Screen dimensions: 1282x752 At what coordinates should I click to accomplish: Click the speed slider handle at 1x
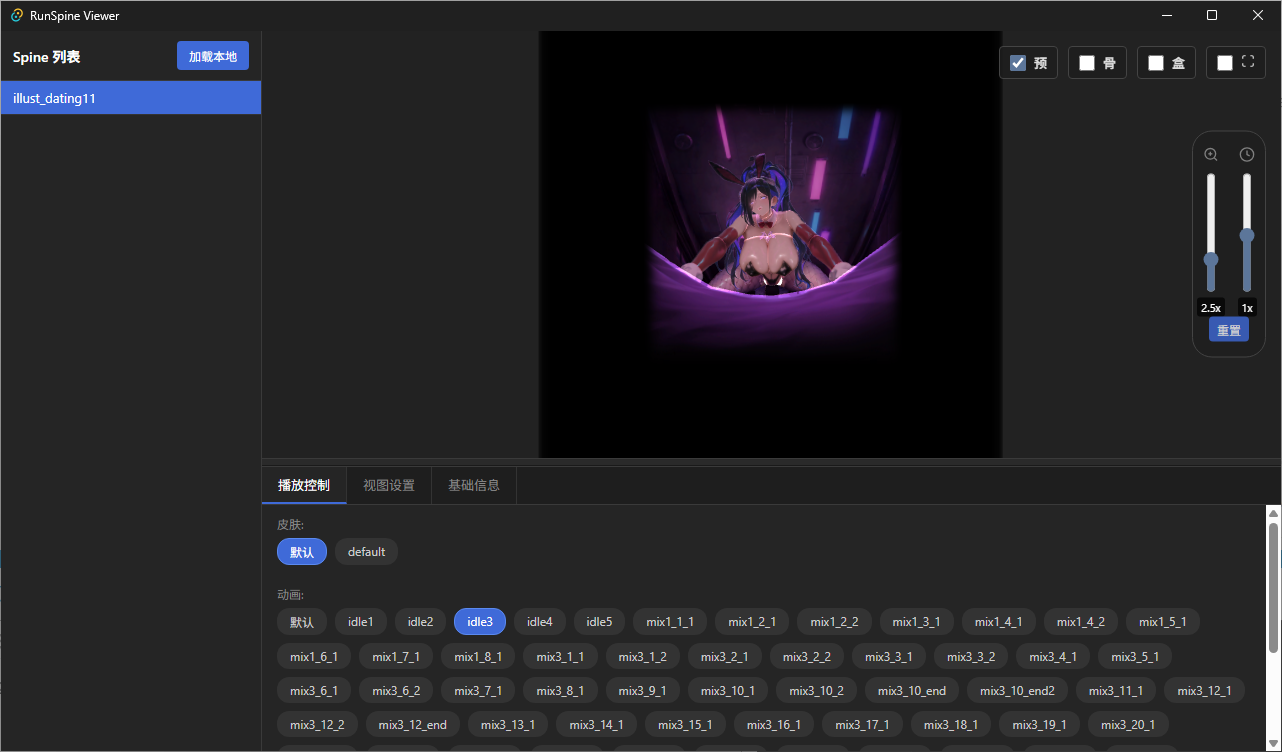[1247, 235]
